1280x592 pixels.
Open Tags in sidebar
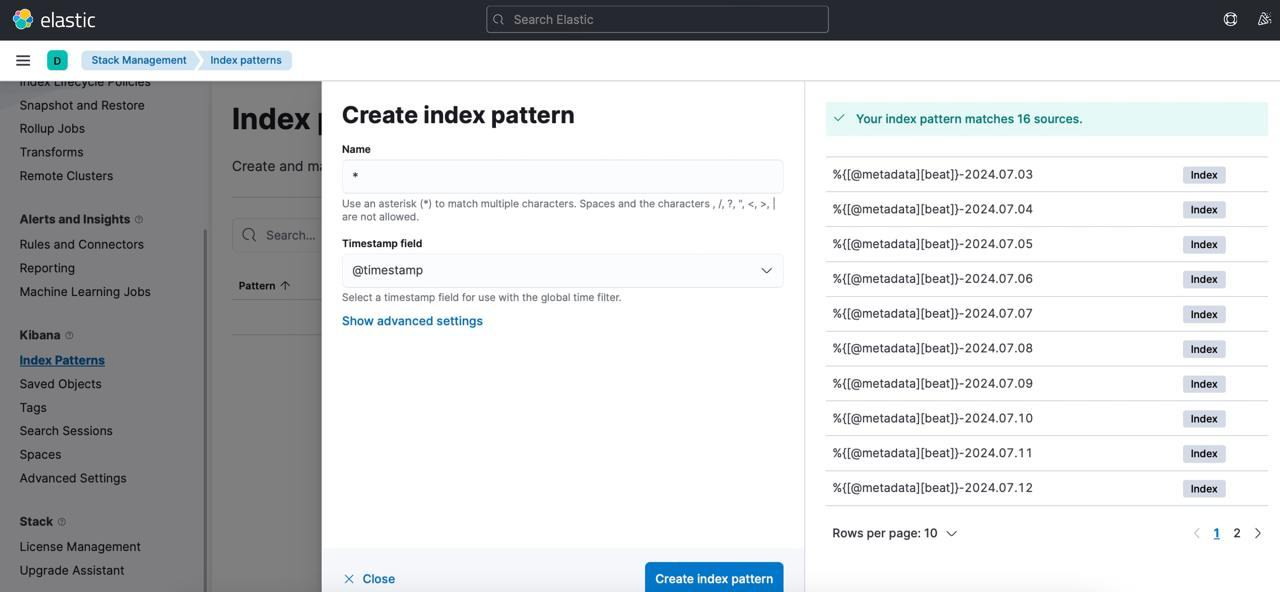pyautogui.click(x=33, y=408)
